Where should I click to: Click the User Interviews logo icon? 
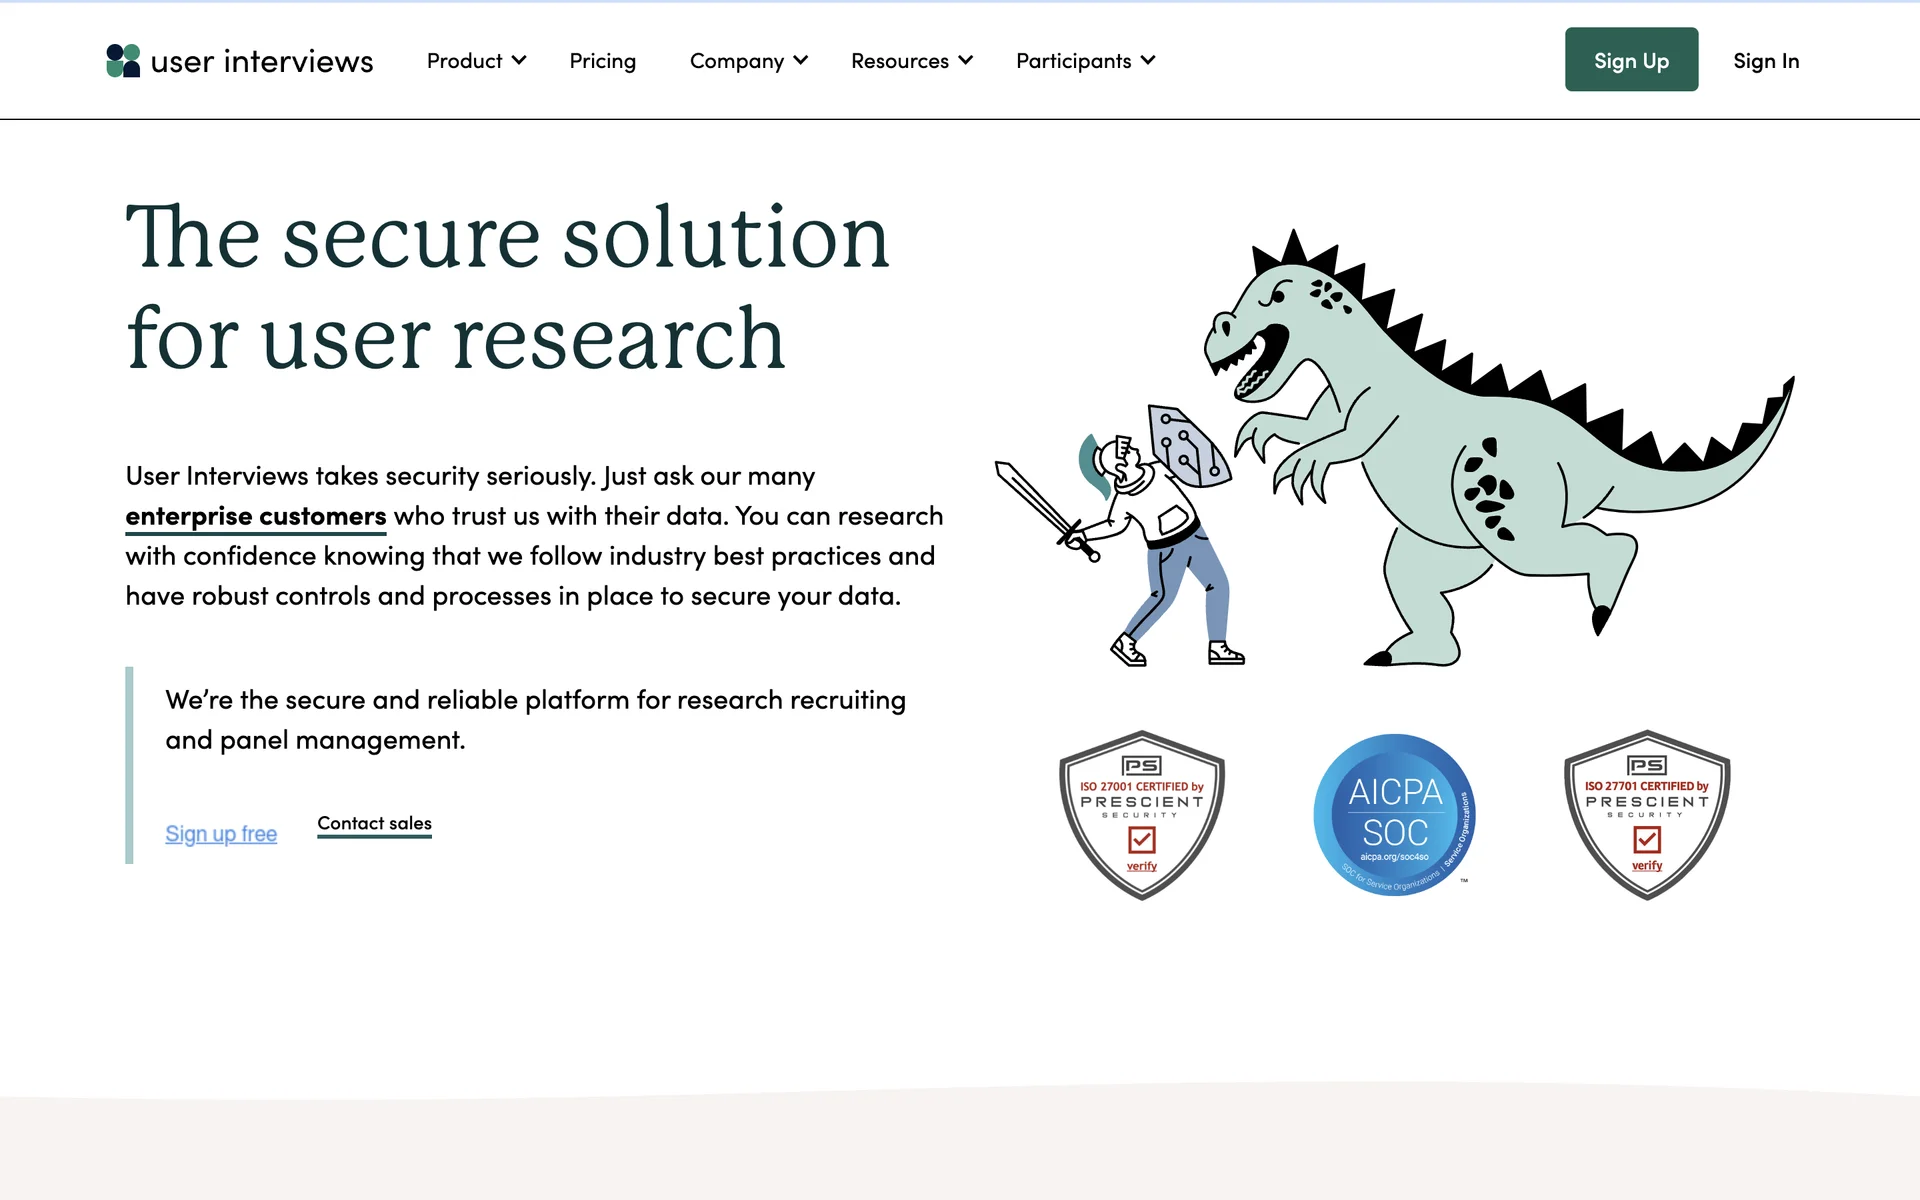(x=123, y=61)
